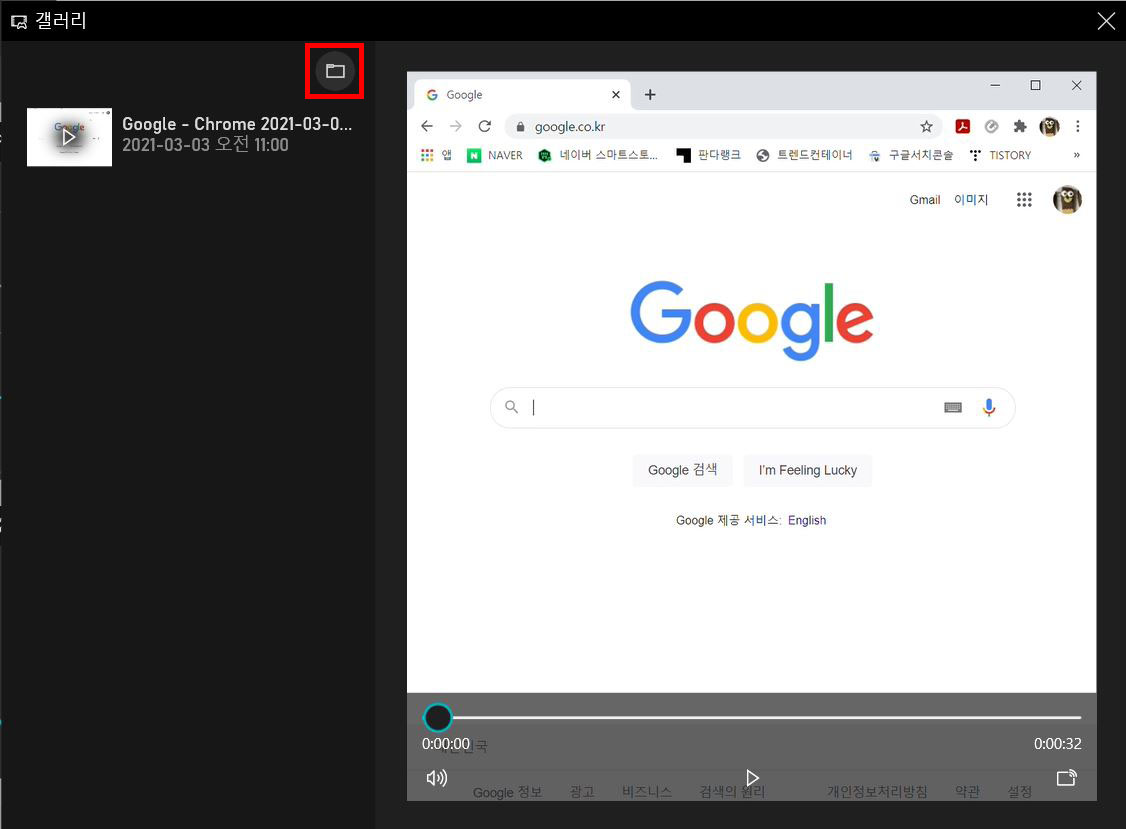Open the 트렌드컨테이너 bookmark
1126x829 pixels.
point(804,155)
